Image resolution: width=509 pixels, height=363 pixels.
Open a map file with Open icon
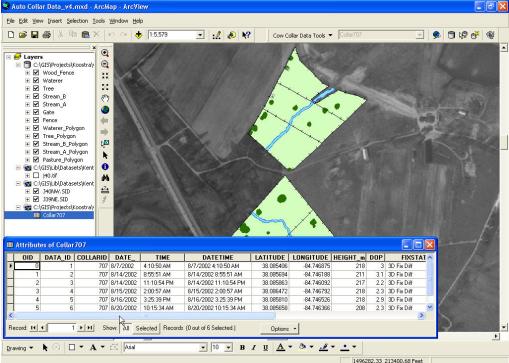[23, 35]
